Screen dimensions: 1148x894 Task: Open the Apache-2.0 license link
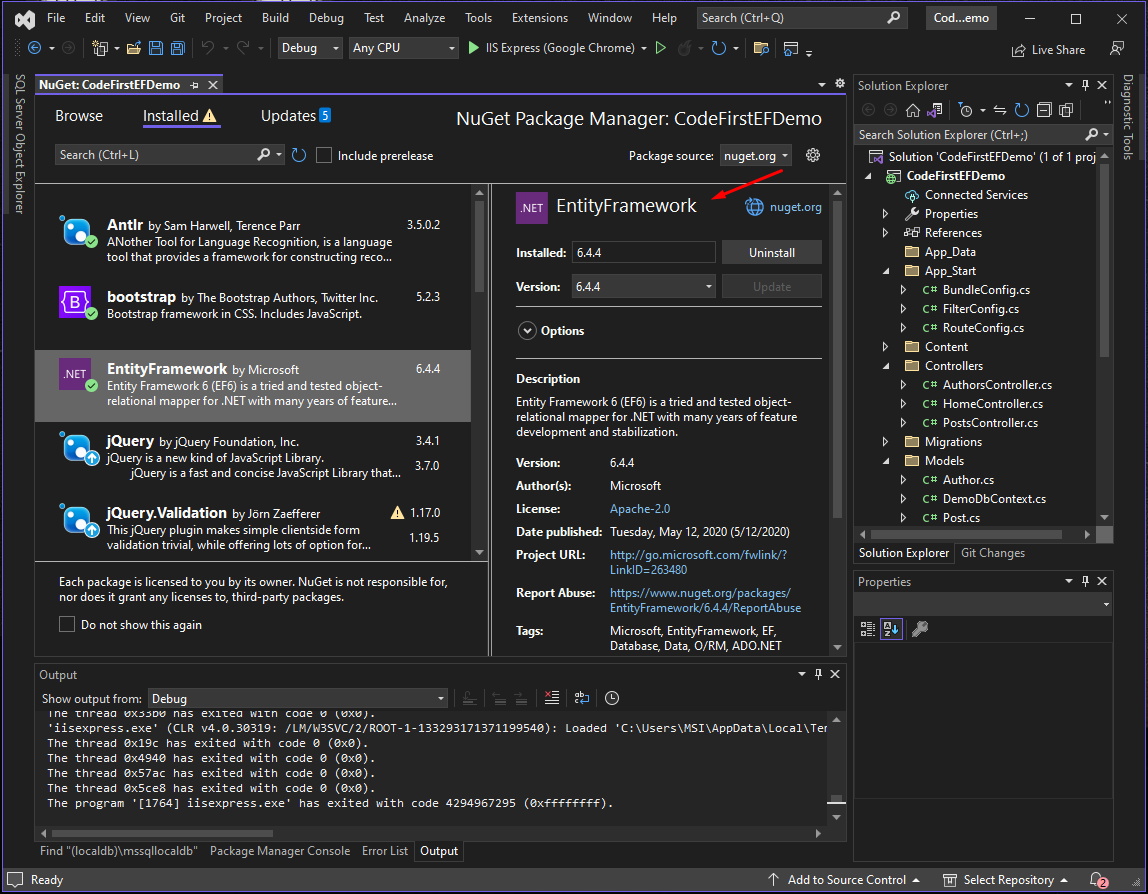(x=639, y=508)
